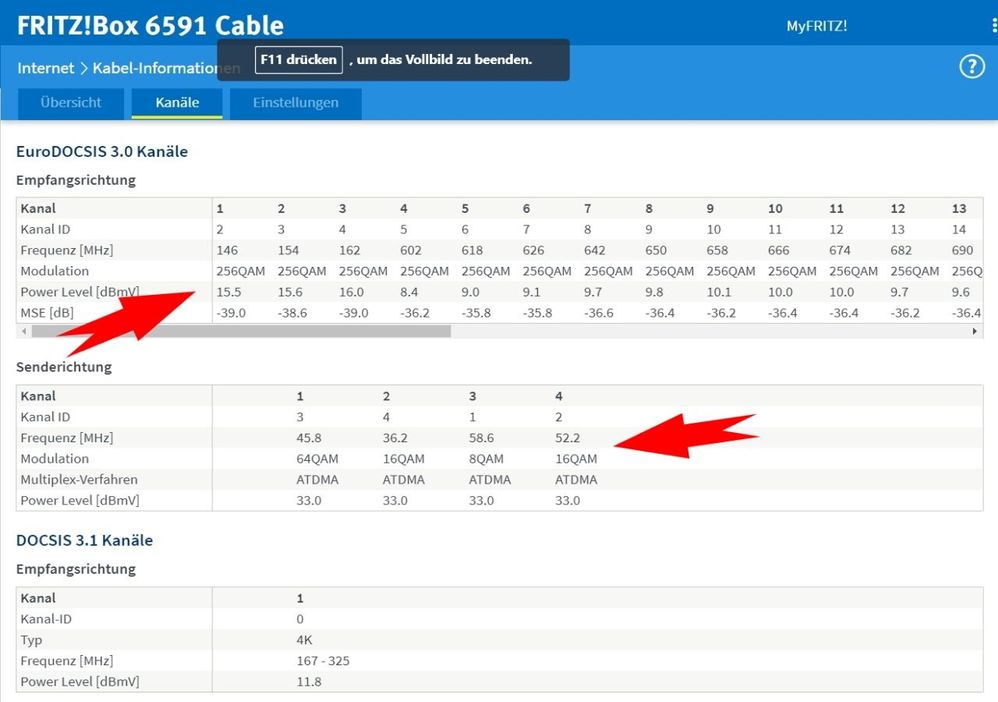The height and width of the screenshot is (702, 998).
Task: Click the DOCSIS 3.1 power level 11.8
Action: click(x=309, y=682)
